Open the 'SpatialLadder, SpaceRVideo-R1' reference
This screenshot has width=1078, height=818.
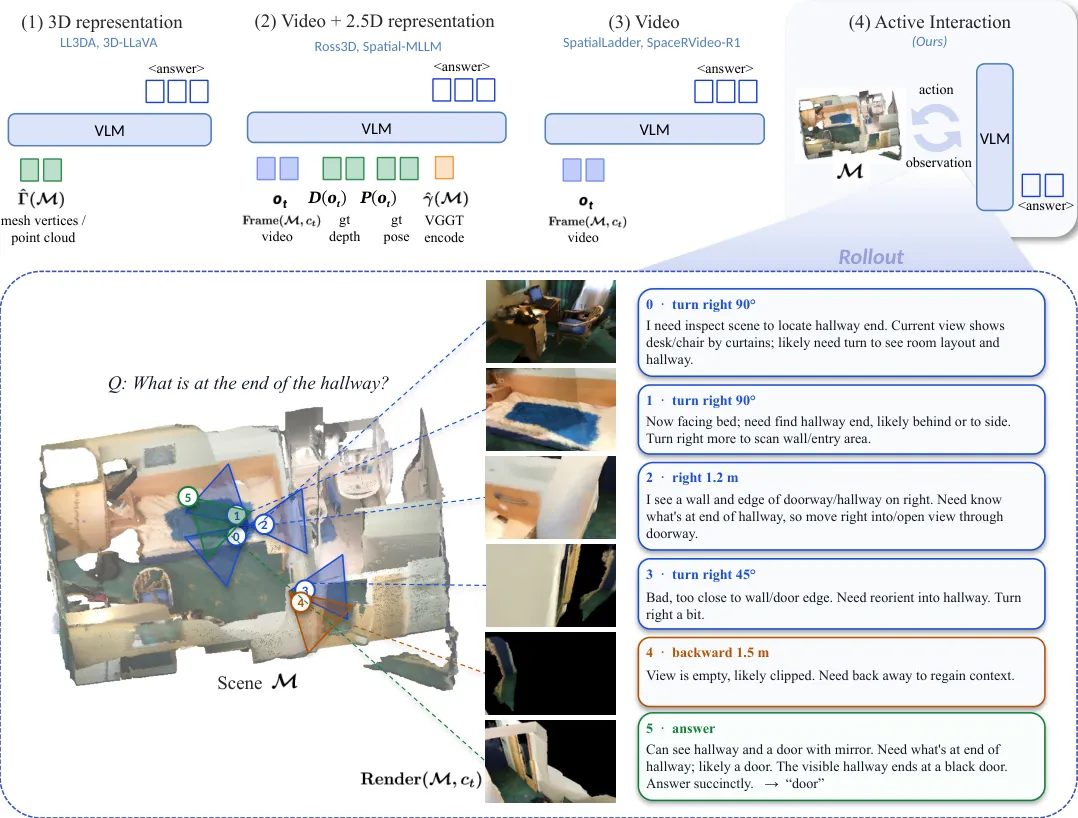[652, 43]
